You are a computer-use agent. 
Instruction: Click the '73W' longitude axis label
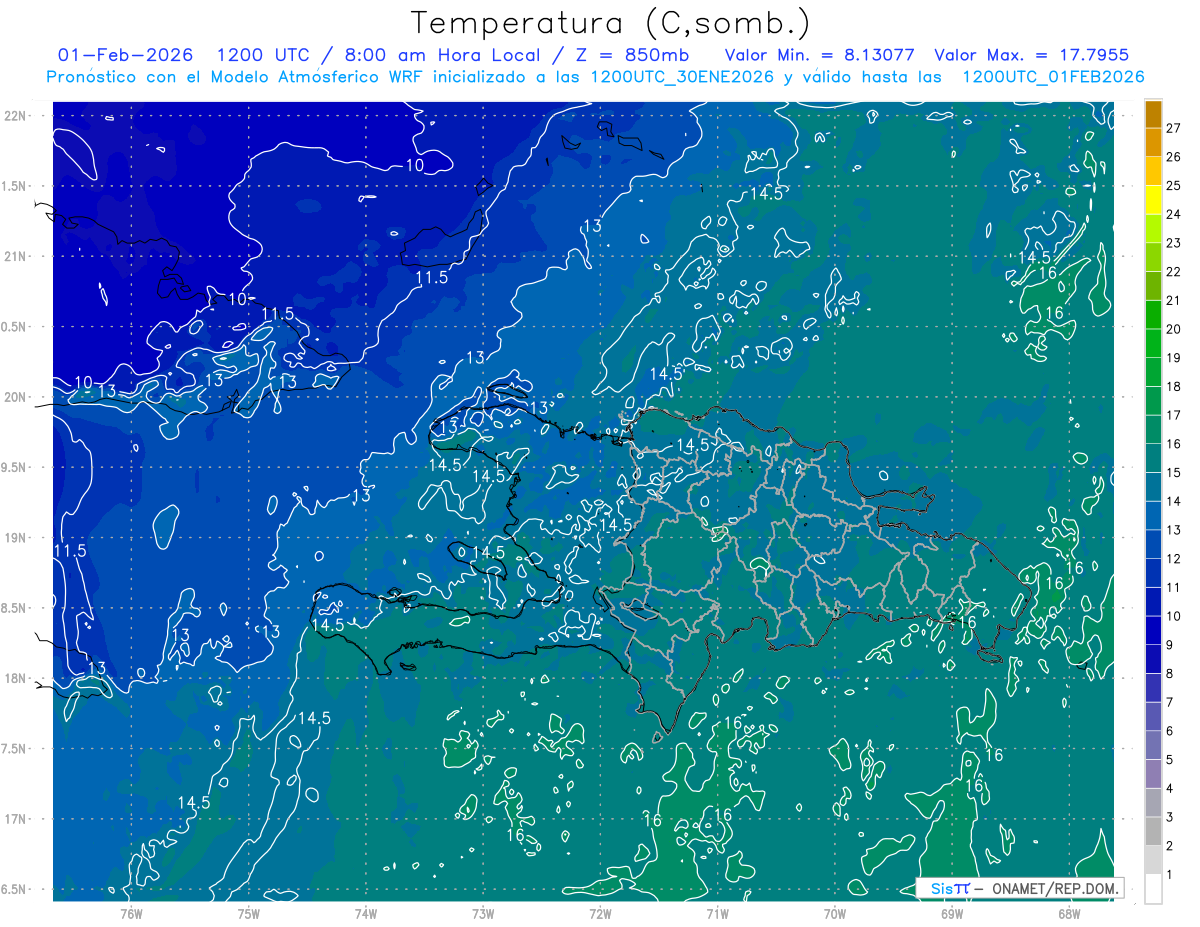(x=483, y=913)
